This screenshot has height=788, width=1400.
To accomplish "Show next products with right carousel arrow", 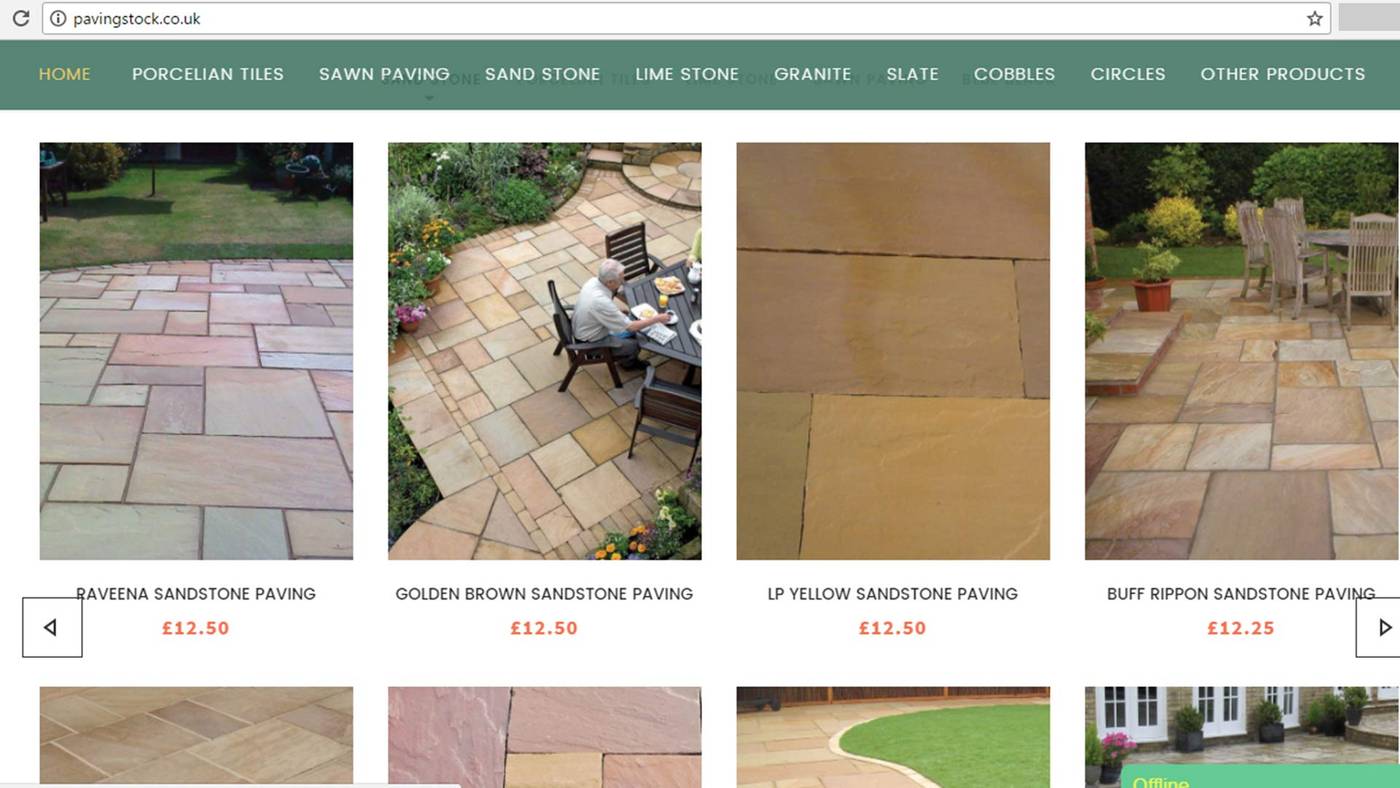I will point(1380,627).
